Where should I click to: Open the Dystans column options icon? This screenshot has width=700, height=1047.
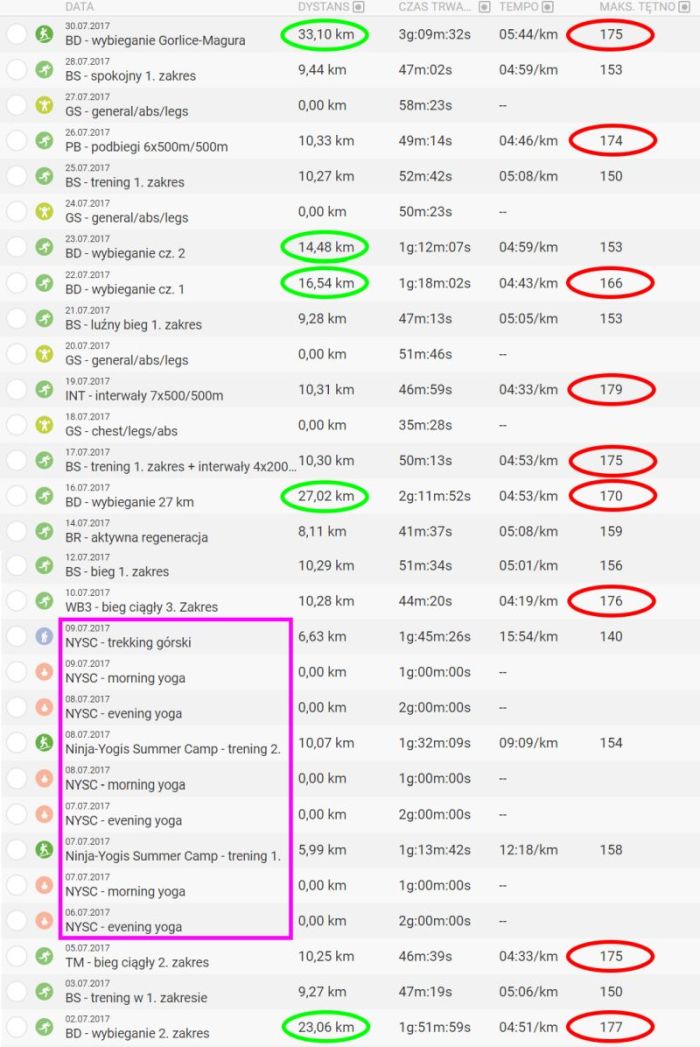point(359,7)
